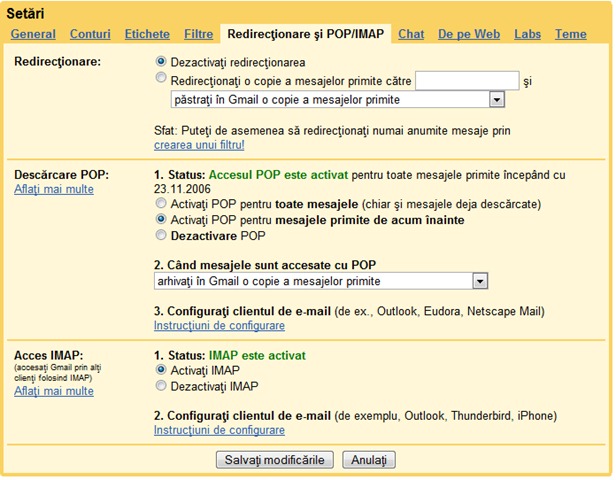Select POP for mesajele primite de acum înainte
This screenshot has height=480, width=616.
[161, 219]
